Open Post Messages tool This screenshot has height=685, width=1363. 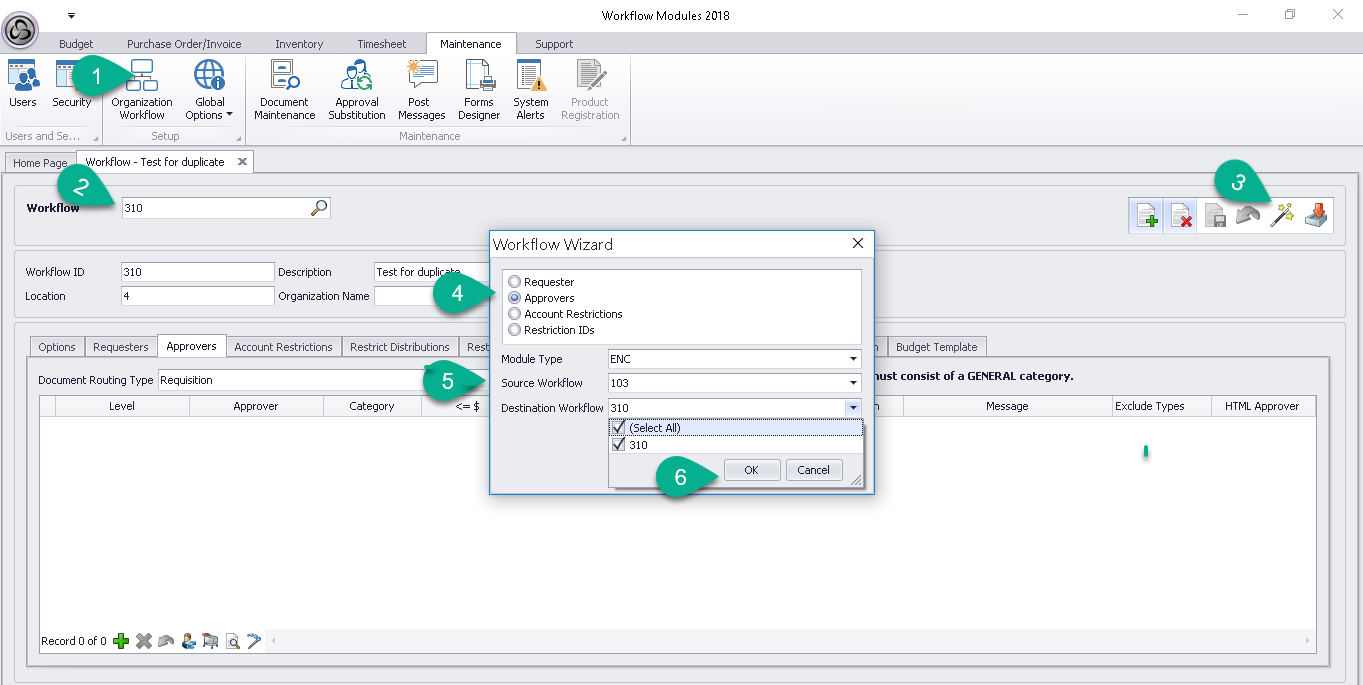[420, 88]
